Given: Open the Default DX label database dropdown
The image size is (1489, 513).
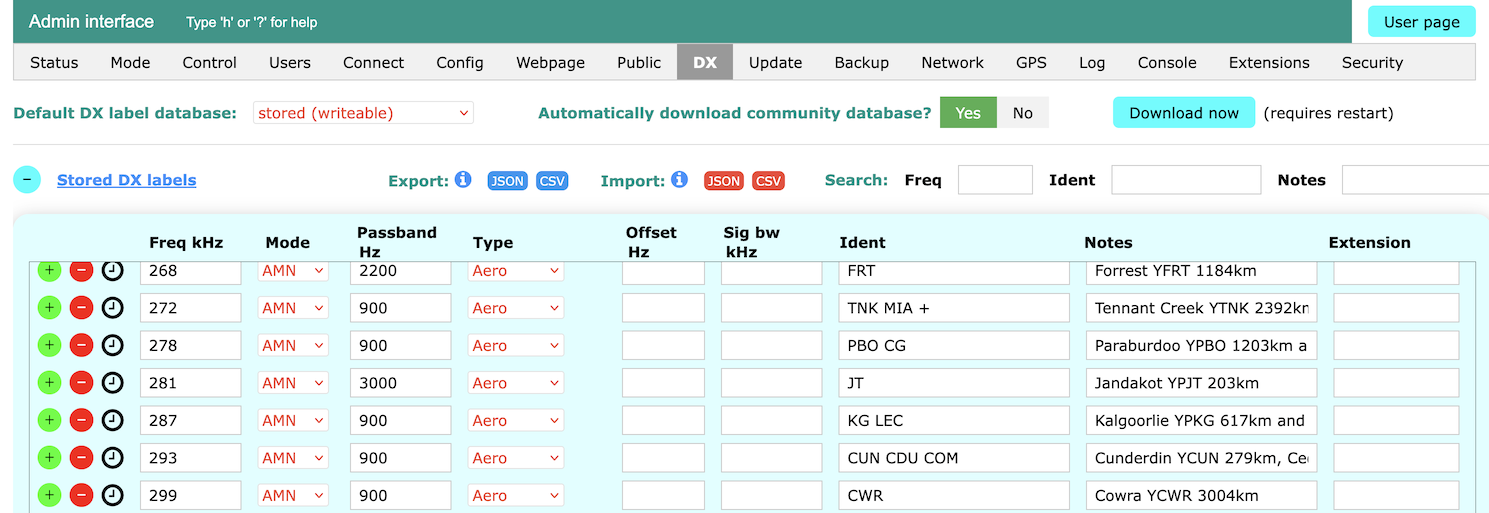Looking at the screenshot, I should (363, 113).
